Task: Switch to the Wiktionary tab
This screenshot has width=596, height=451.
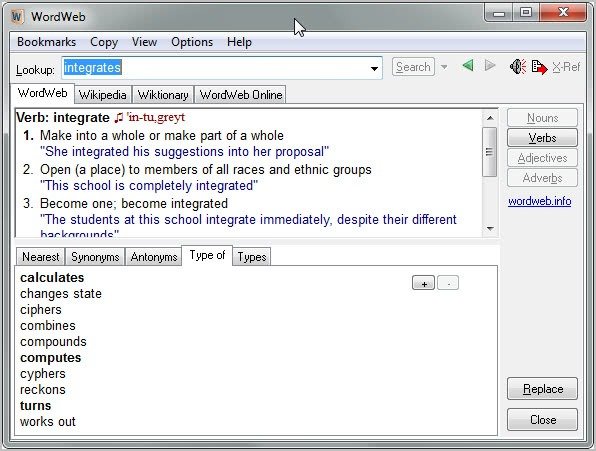Action: click(x=163, y=95)
